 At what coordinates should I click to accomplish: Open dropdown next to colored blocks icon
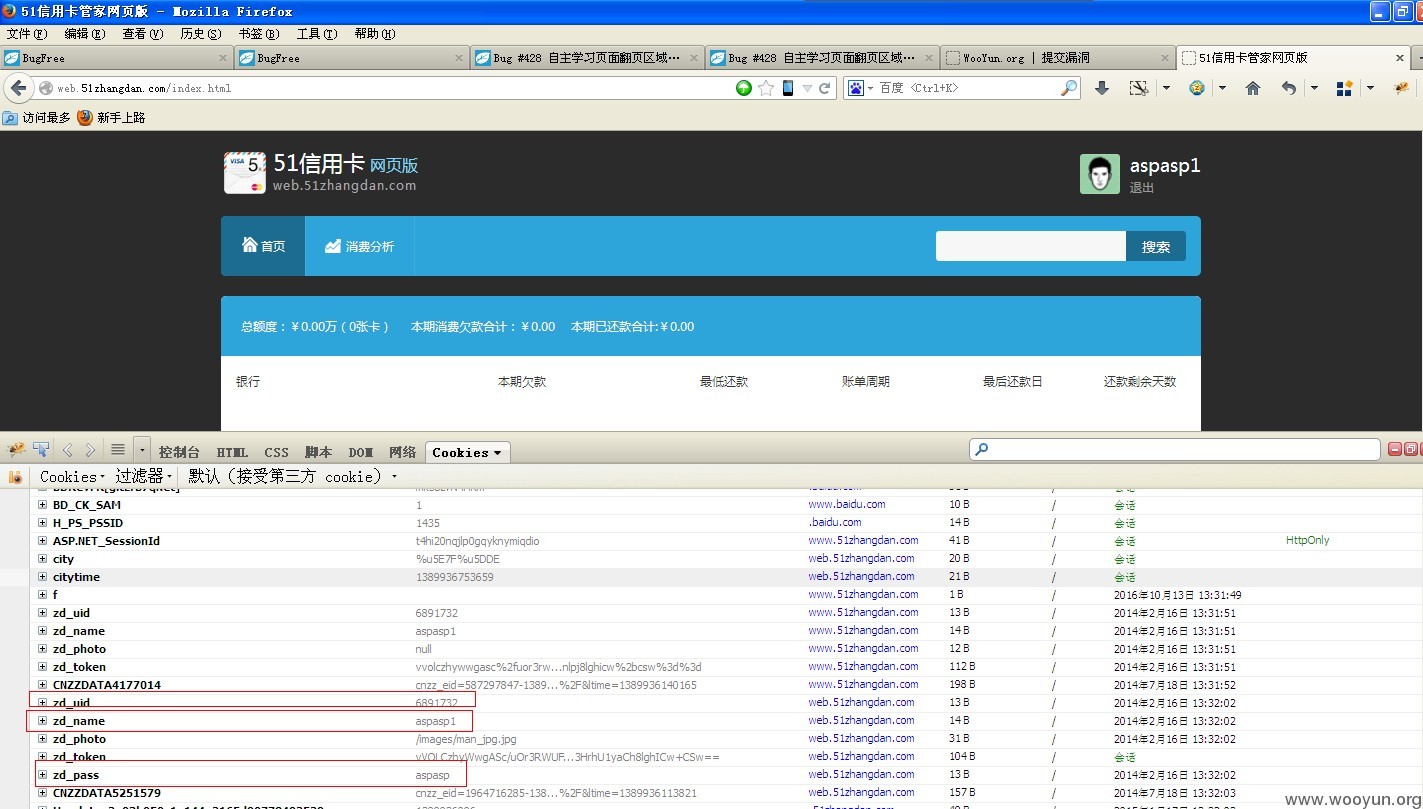(1370, 88)
